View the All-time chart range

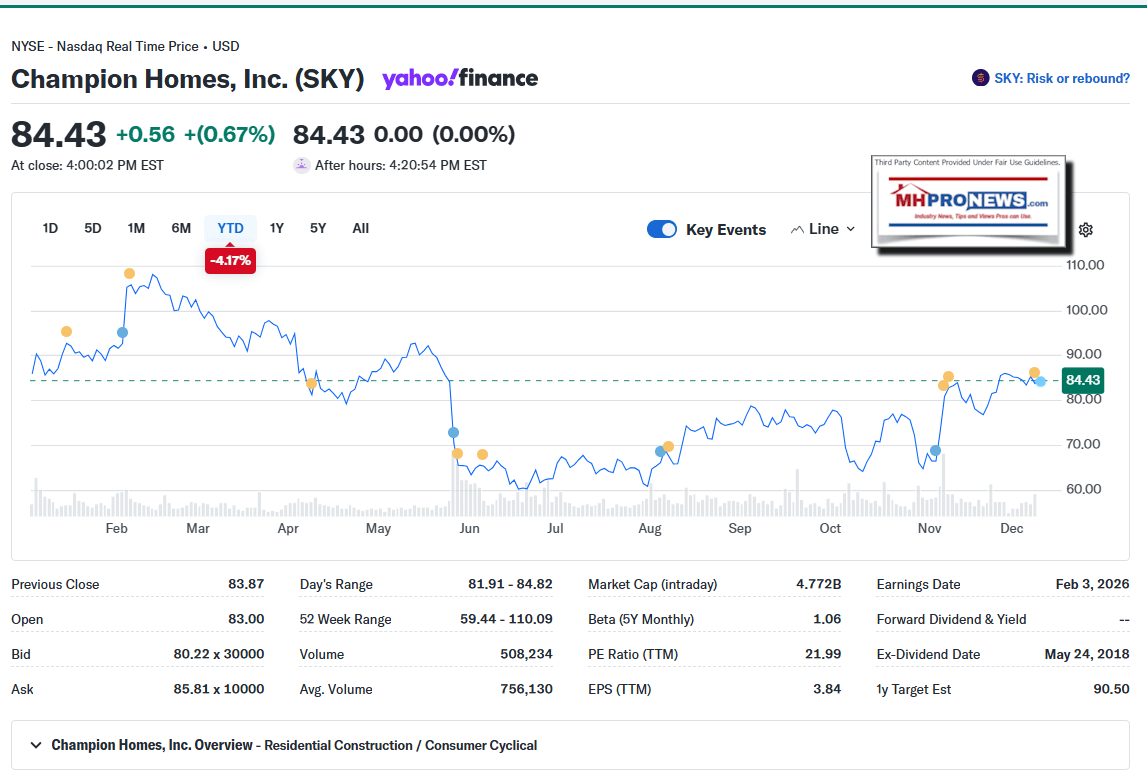click(360, 228)
